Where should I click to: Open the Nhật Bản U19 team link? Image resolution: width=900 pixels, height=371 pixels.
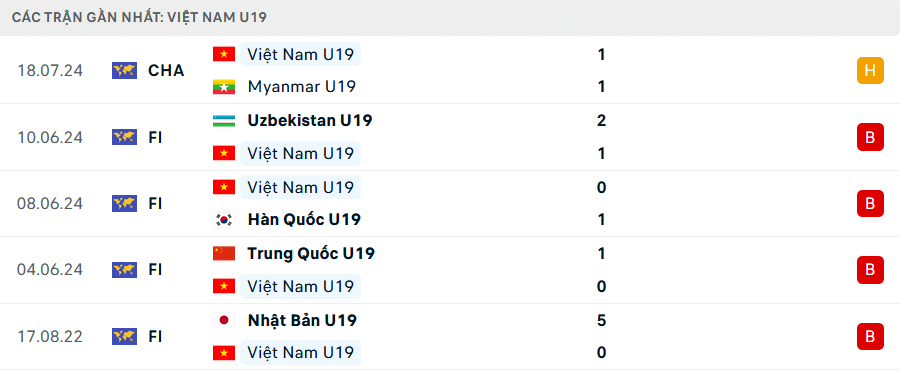point(302,320)
